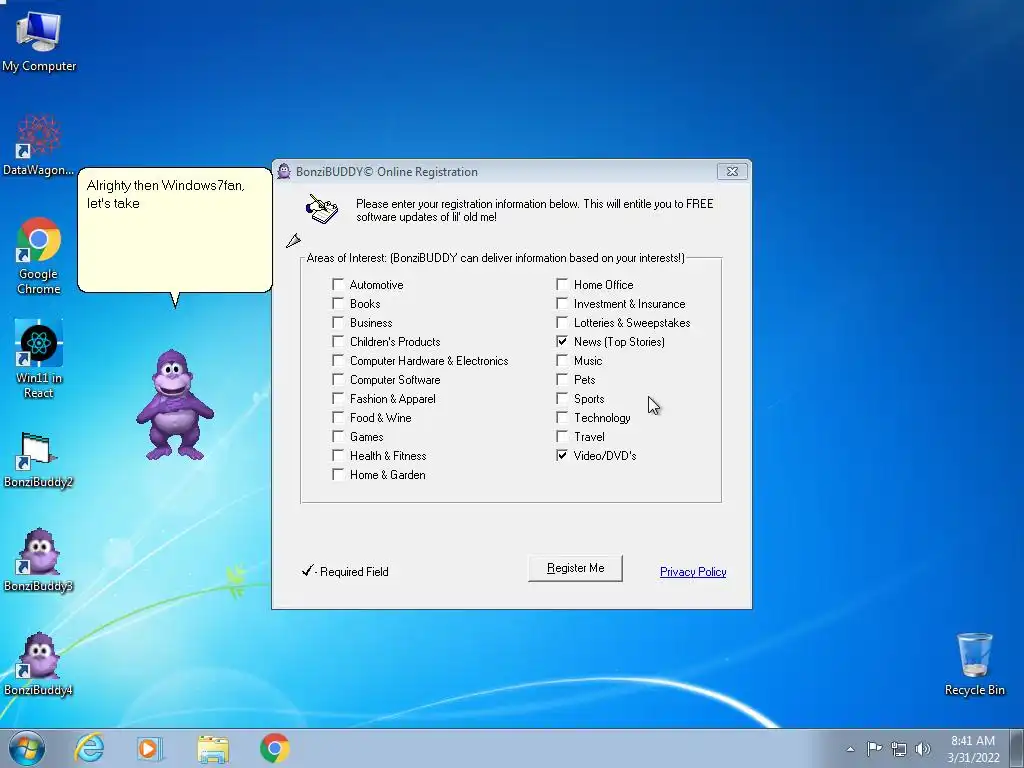Enable the Sports checkbox
Screen dimensions: 1024x768
pyautogui.click(x=562, y=398)
